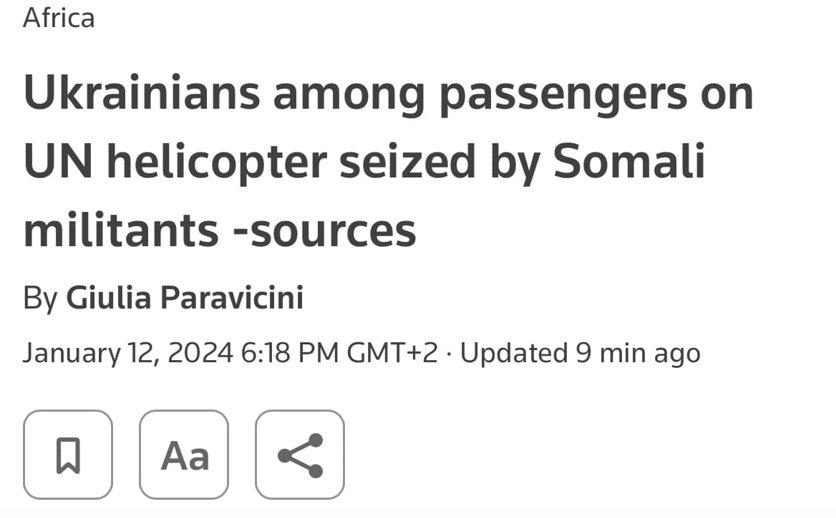Click the "Updated 9 min ago" label

click(580, 352)
